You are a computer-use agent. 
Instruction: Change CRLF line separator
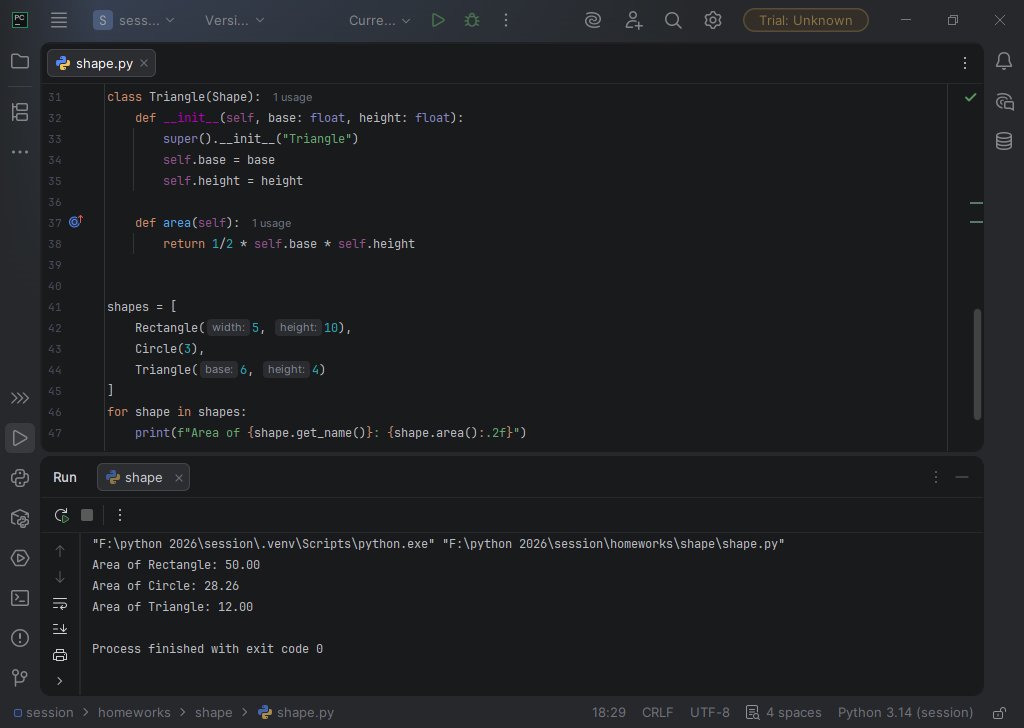point(657,712)
